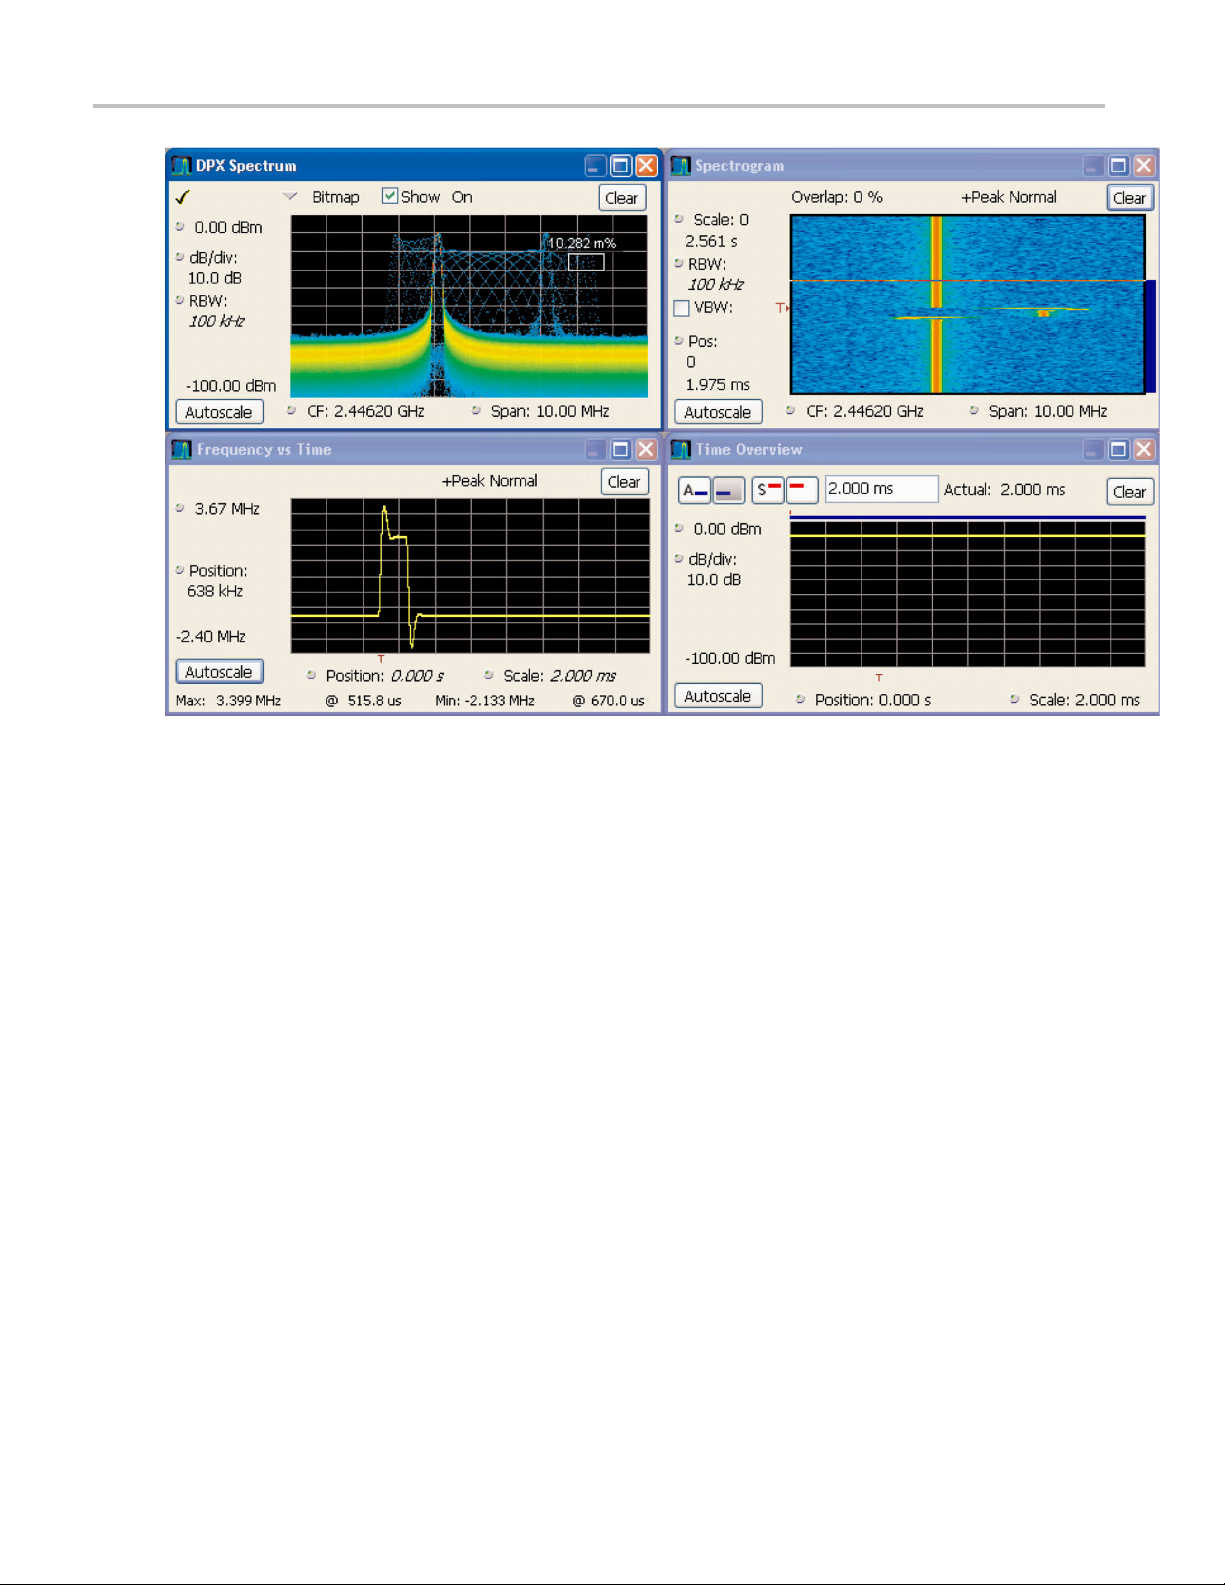Autoscale the DPX Spectrum graph
Viewport: 1225px width, 1585px height.
[219, 412]
